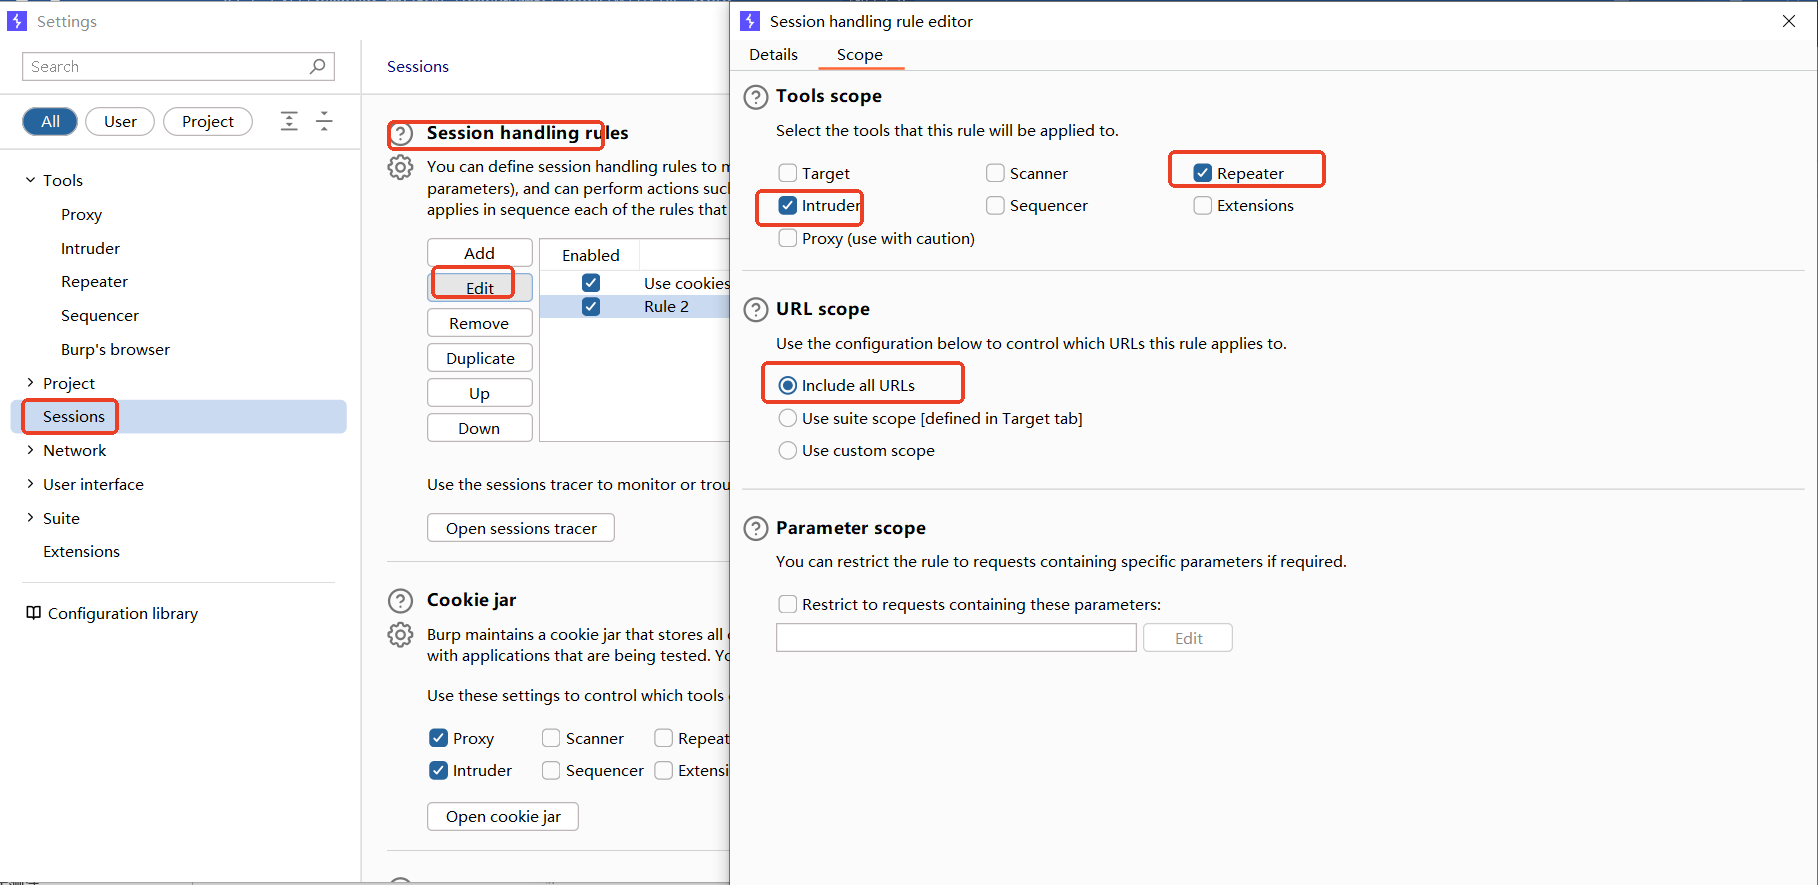Open sessions tracer
This screenshot has width=1818, height=885.
[521, 528]
